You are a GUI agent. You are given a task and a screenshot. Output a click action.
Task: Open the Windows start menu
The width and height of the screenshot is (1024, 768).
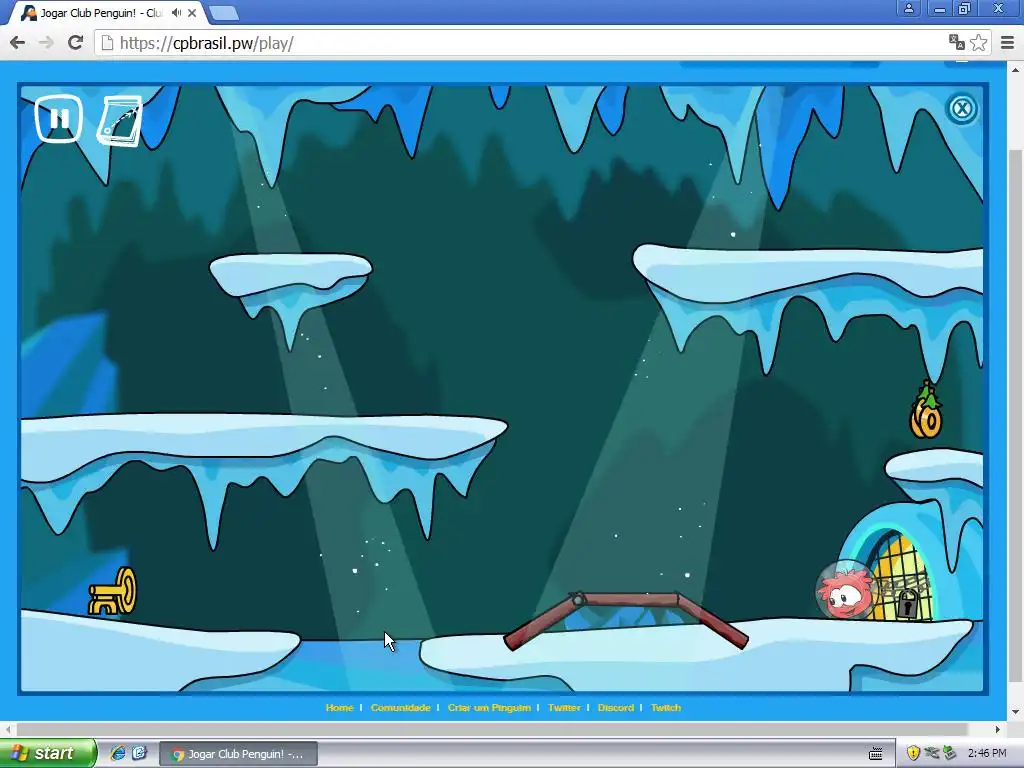48,753
